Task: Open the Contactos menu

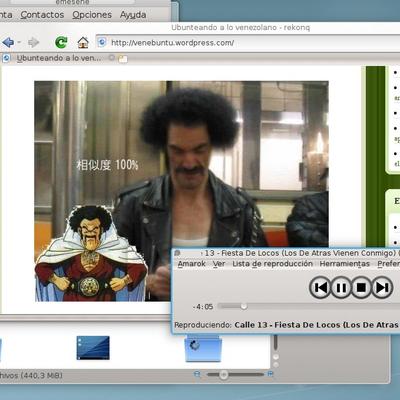Action: tap(42, 15)
